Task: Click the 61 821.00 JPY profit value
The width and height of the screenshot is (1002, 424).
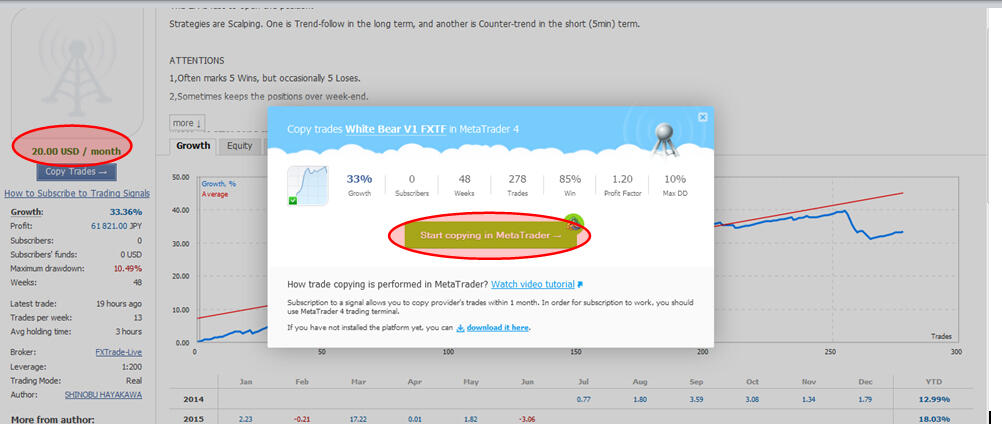Action: 116,226
